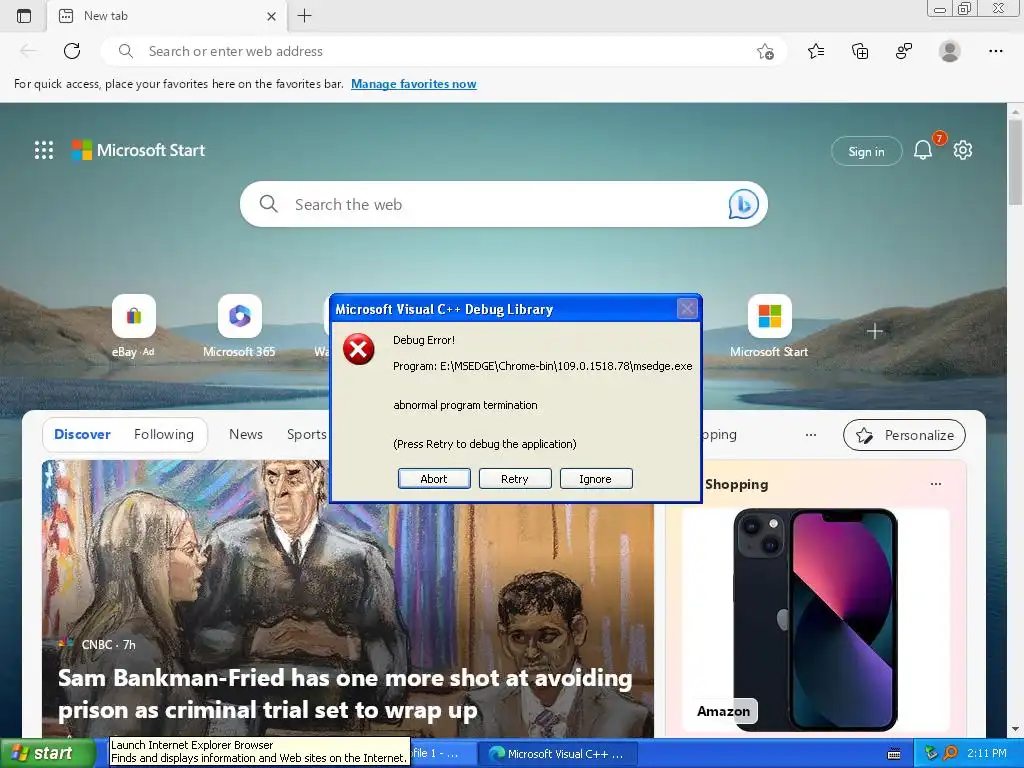
Task: Open page settings gear icon
Action: coord(963,150)
